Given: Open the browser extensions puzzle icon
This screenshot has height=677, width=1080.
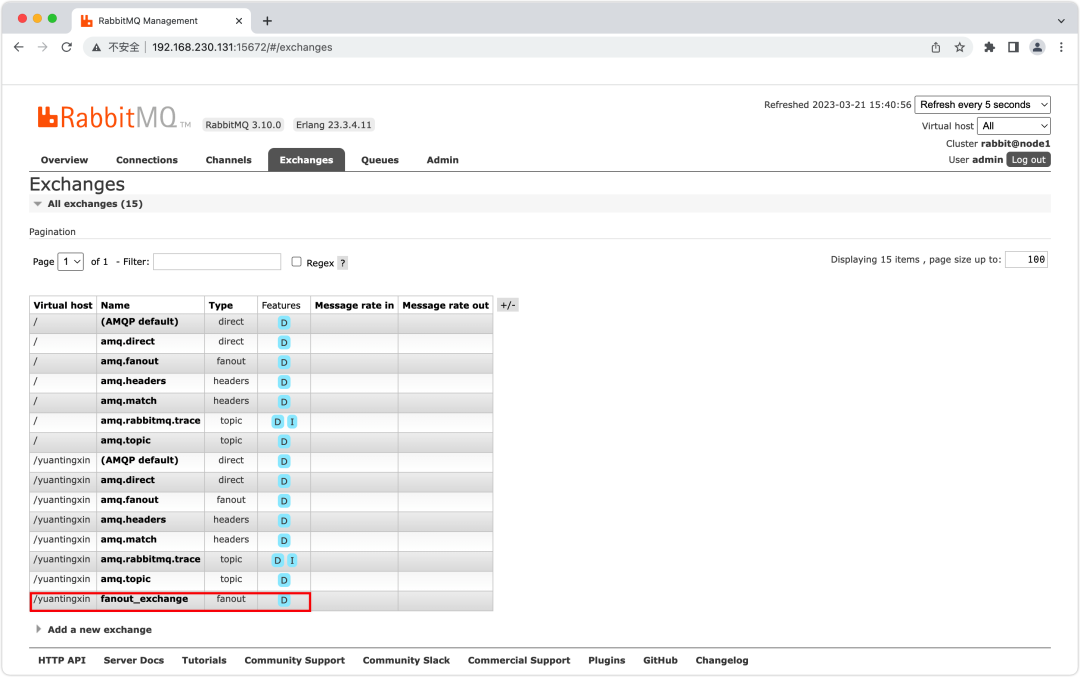Looking at the screenshot, I should (988, 46).
